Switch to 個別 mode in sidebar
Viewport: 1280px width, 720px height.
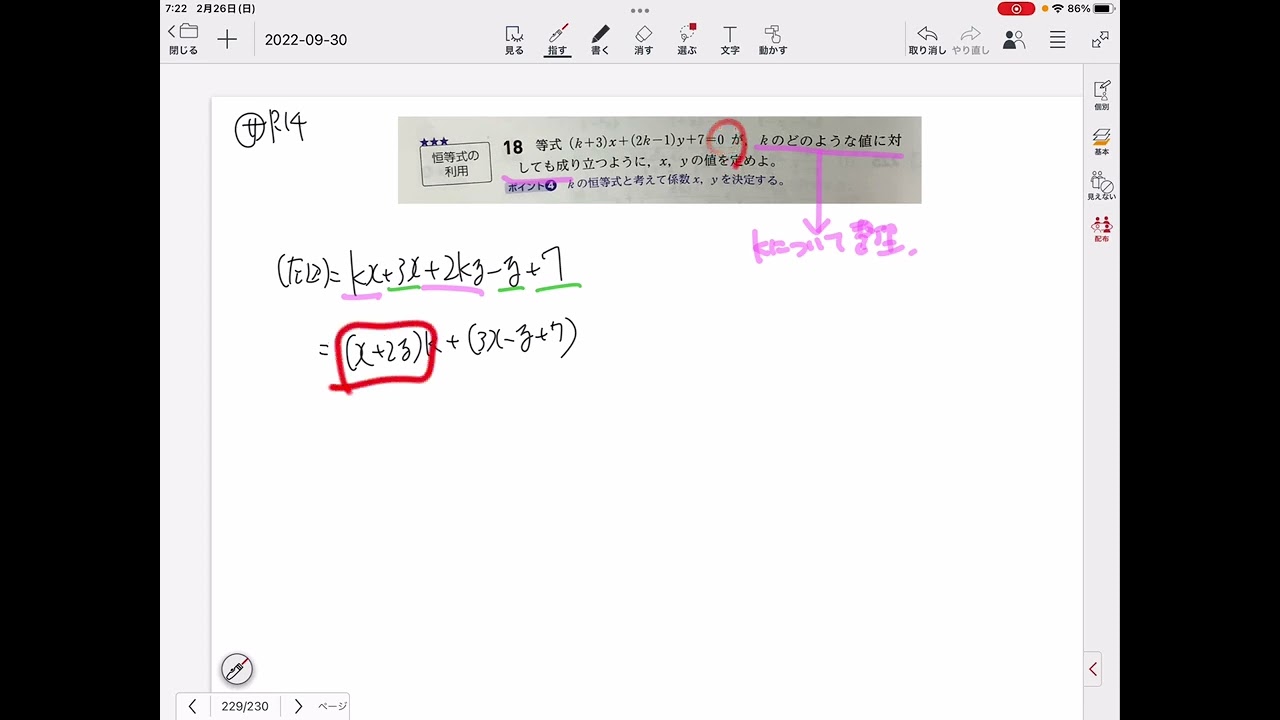click(x=1101, y=95)
